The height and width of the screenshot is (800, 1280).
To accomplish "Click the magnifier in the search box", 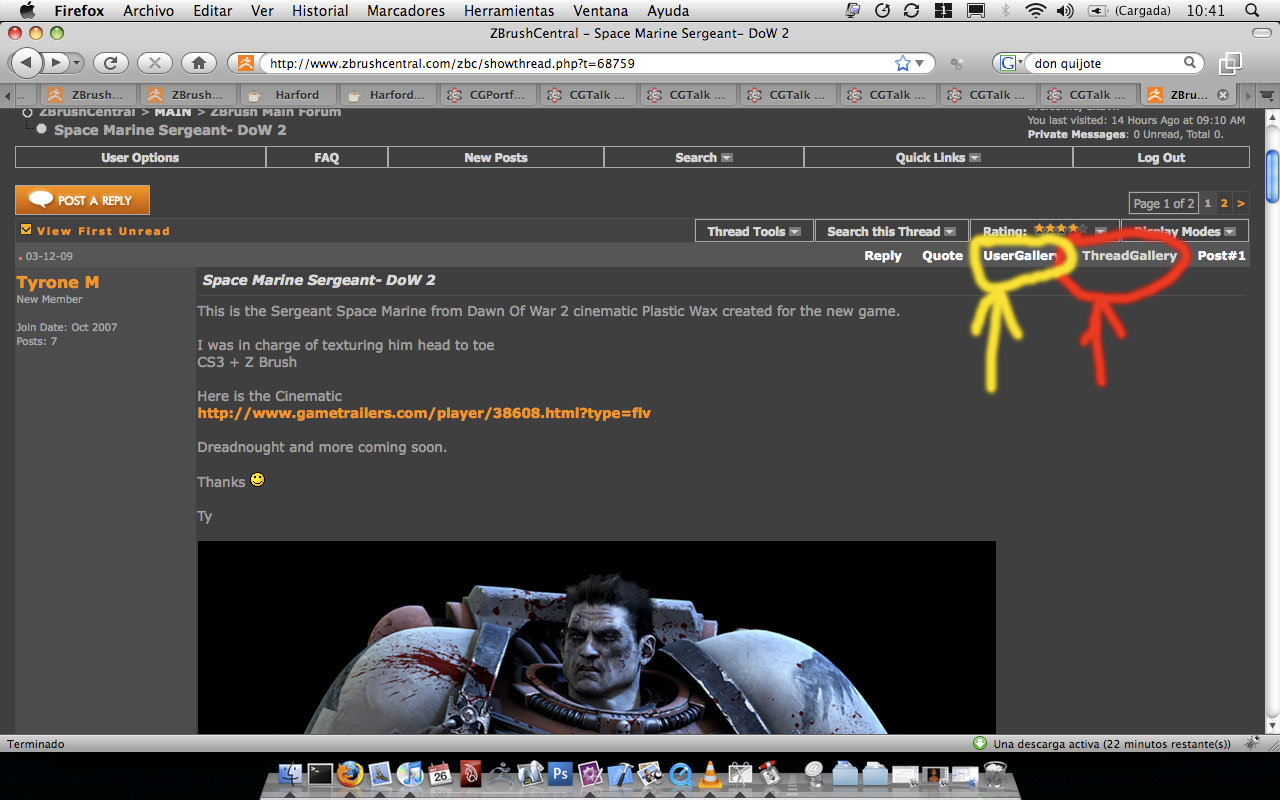I will [1190, 63].
